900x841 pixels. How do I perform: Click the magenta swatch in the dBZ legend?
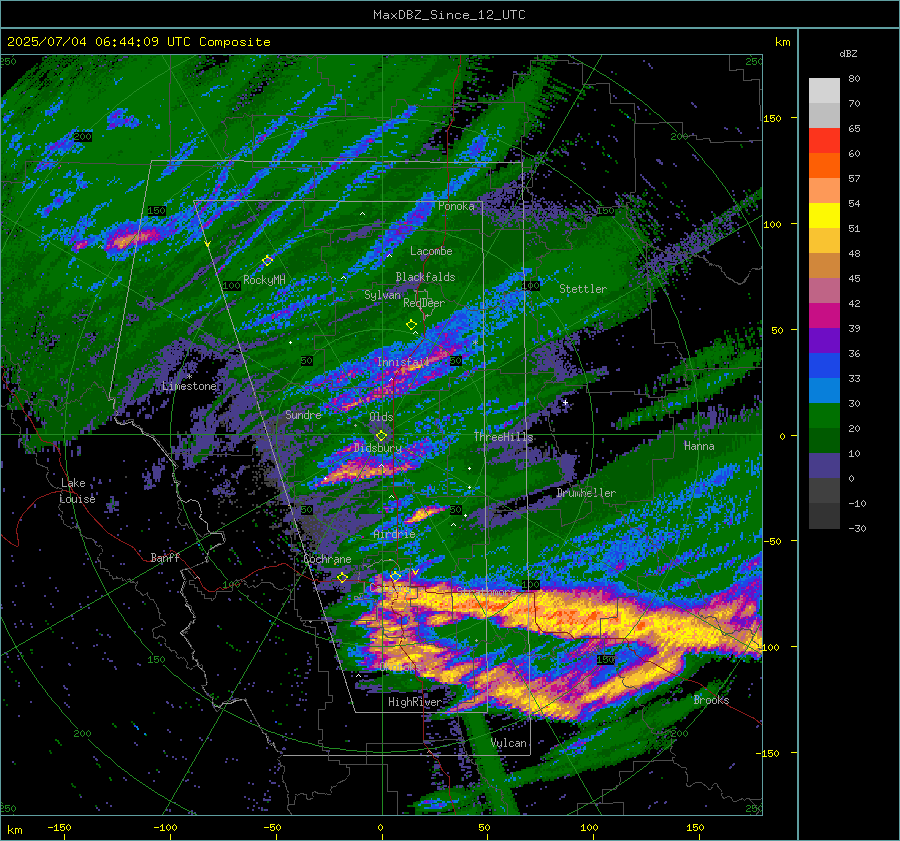(824, 316)
